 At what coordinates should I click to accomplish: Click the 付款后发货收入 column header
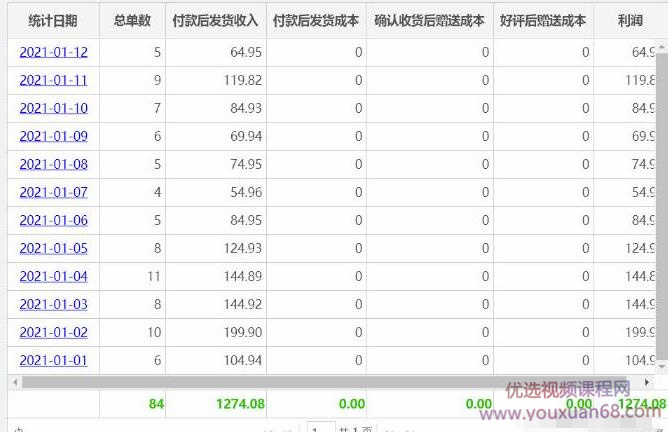coord(216,20)
